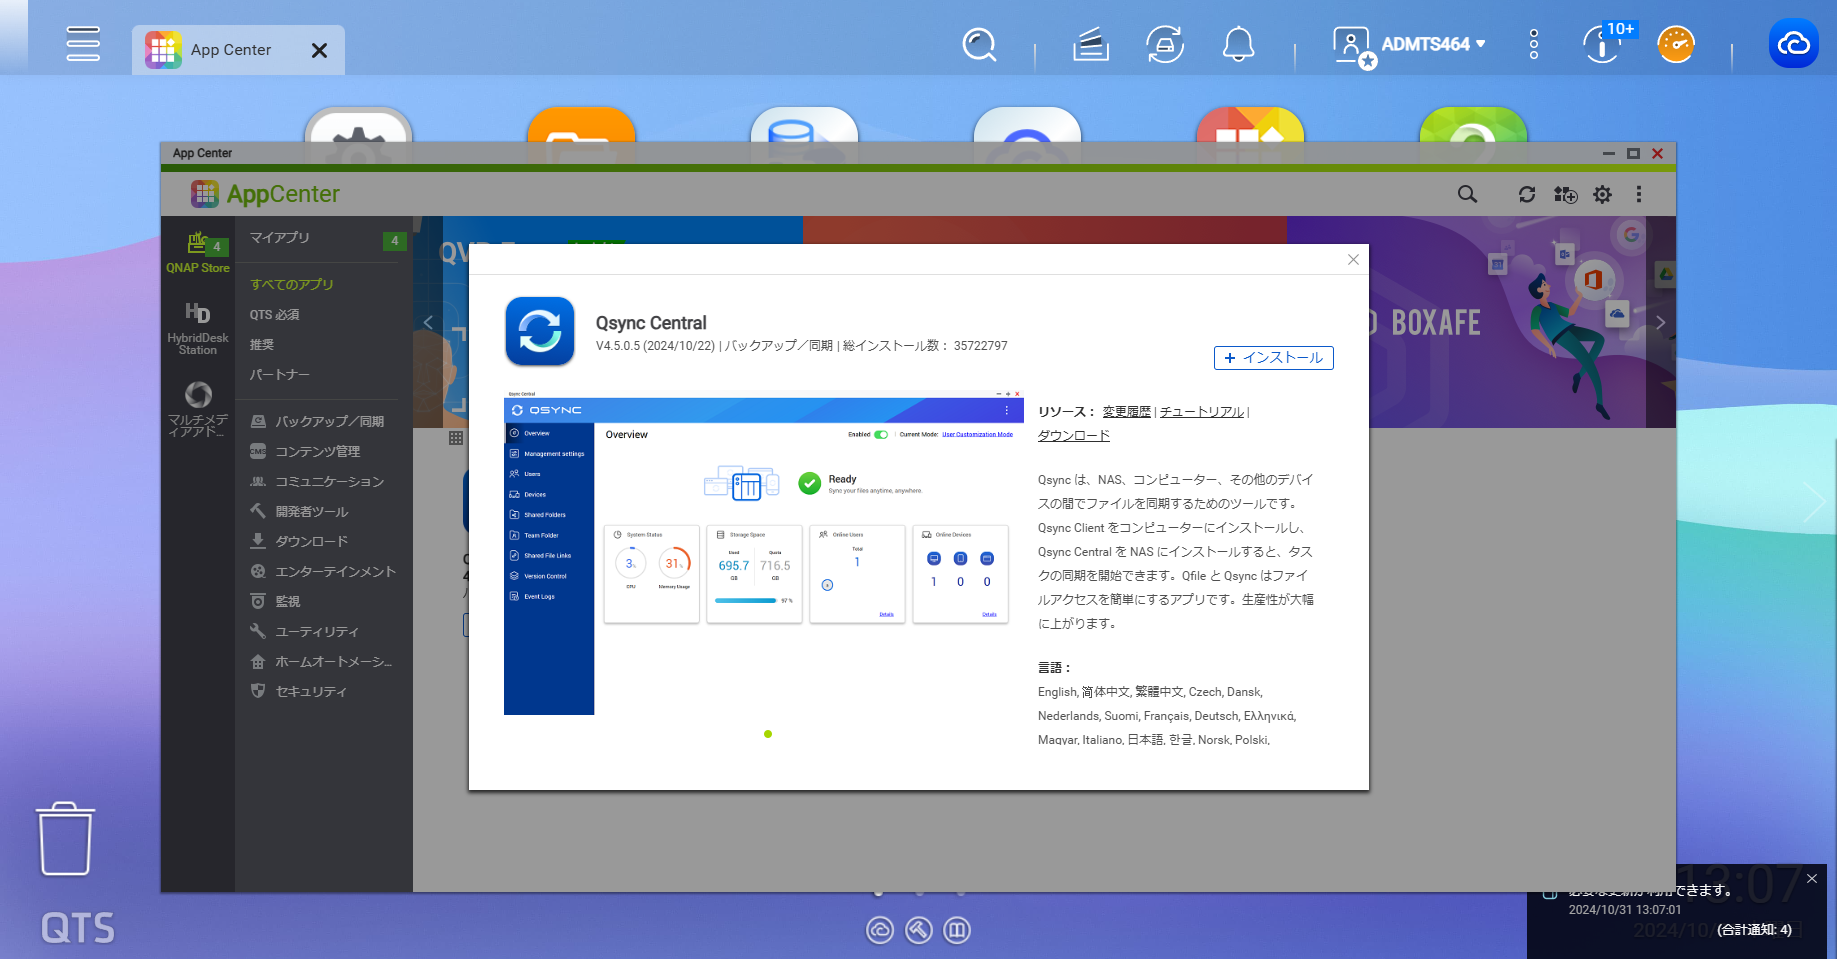Image resolution: width=1837 pixels, height=959 pixels.
Task: Open the QTS main menu hamburger icon
Action: click(x=83, y=44)
